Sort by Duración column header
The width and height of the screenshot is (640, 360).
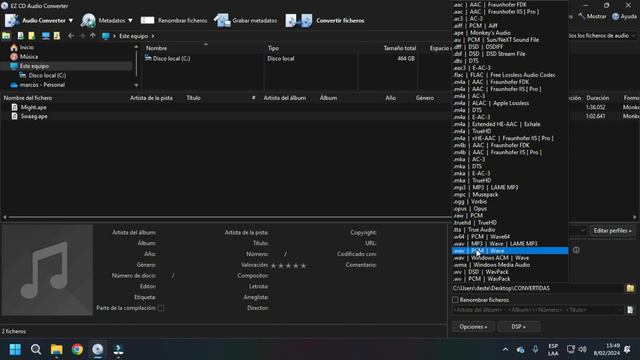pos(598,98)
